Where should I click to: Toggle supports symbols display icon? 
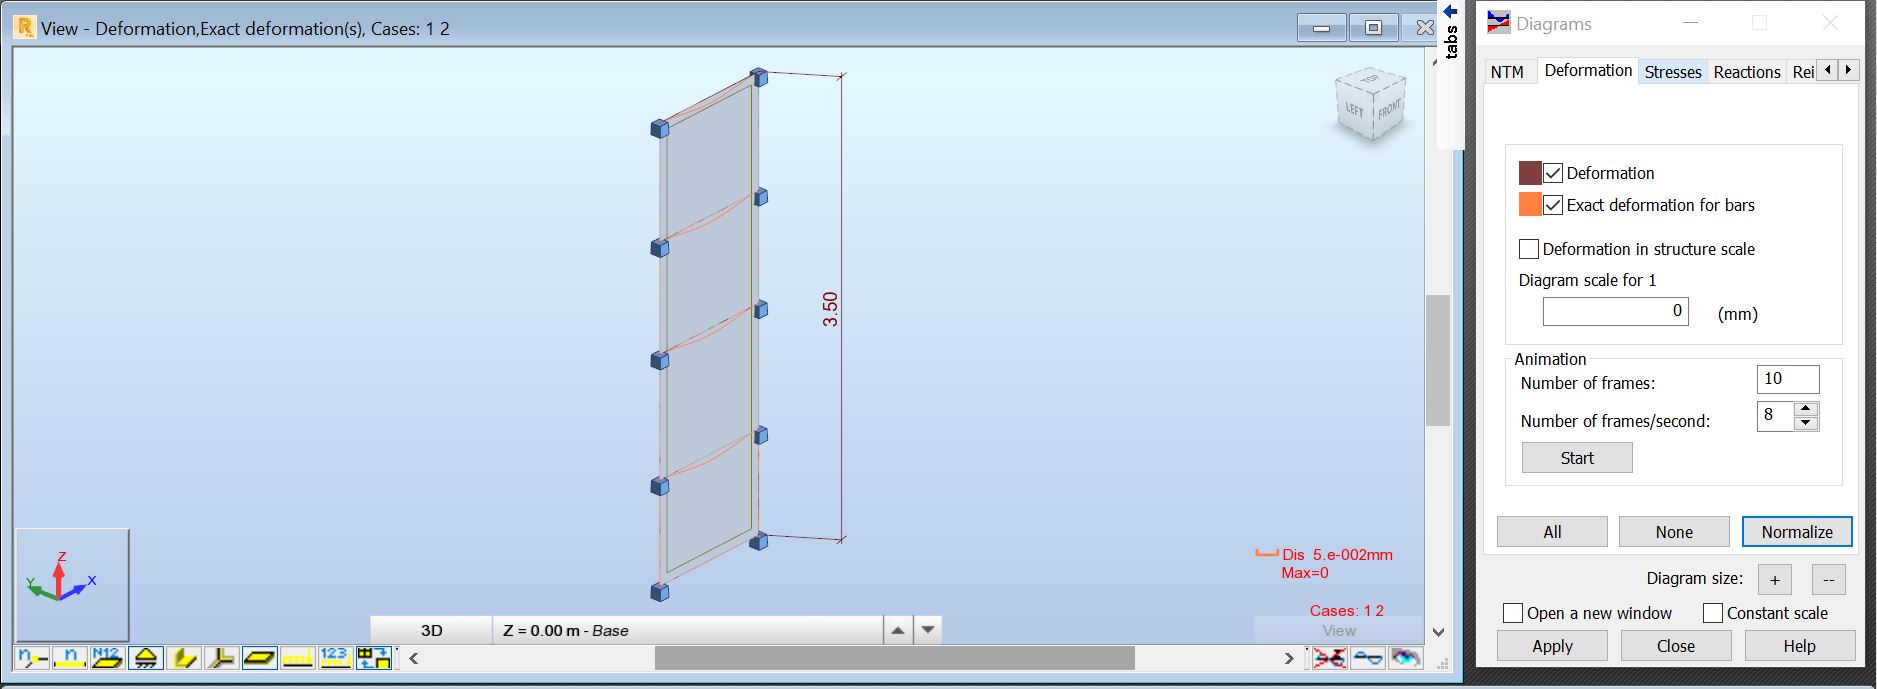tap(146, 658)
